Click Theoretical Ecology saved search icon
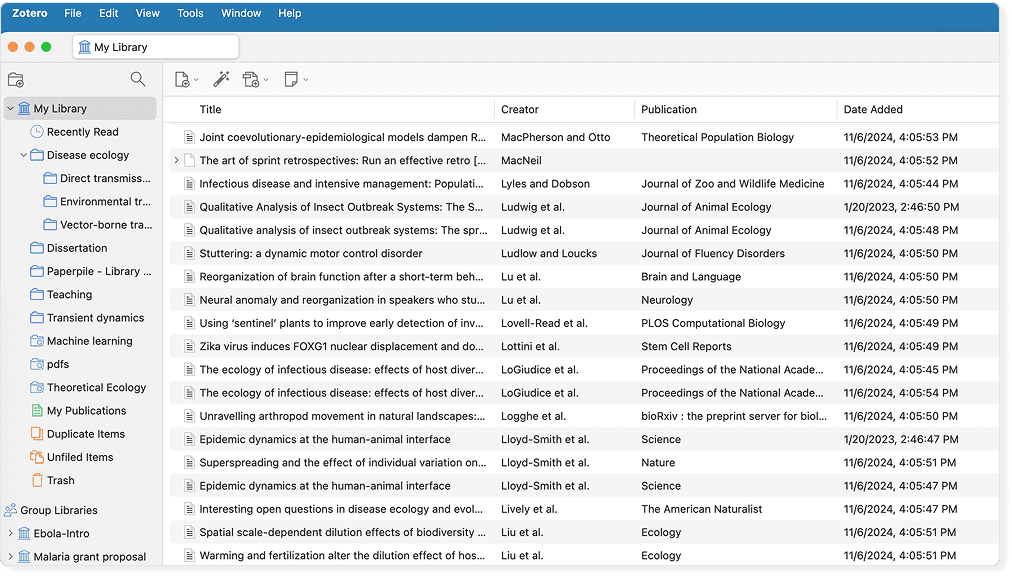The height and width of the screenshot is (576, 1012). click(37, 387)
